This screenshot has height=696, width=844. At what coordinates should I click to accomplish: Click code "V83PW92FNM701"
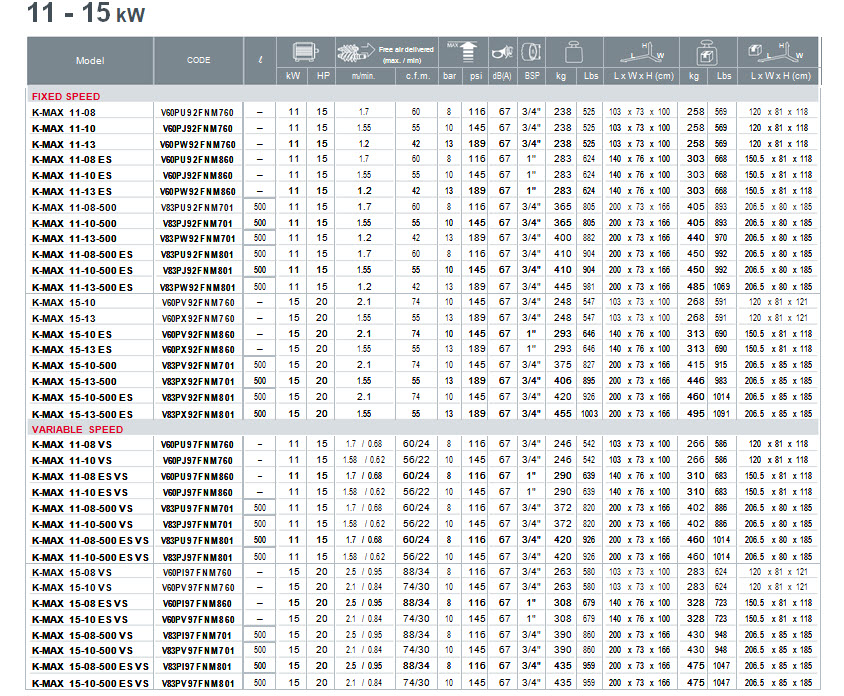(198, 239)
